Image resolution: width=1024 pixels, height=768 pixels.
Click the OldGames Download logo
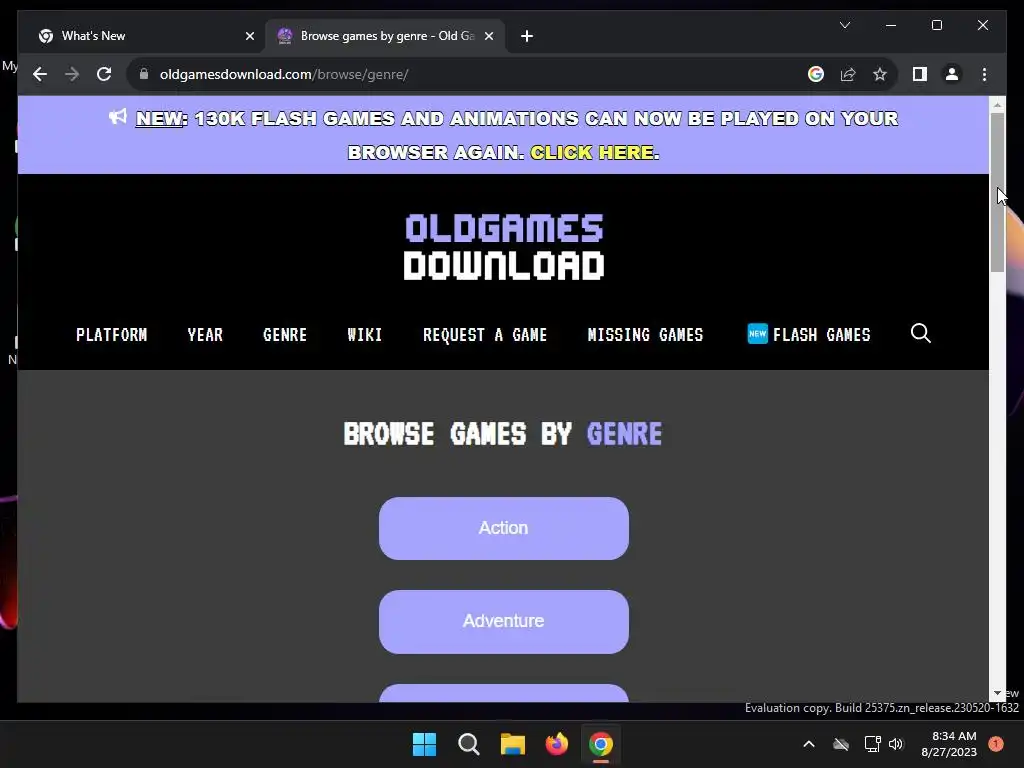point(504,247)
